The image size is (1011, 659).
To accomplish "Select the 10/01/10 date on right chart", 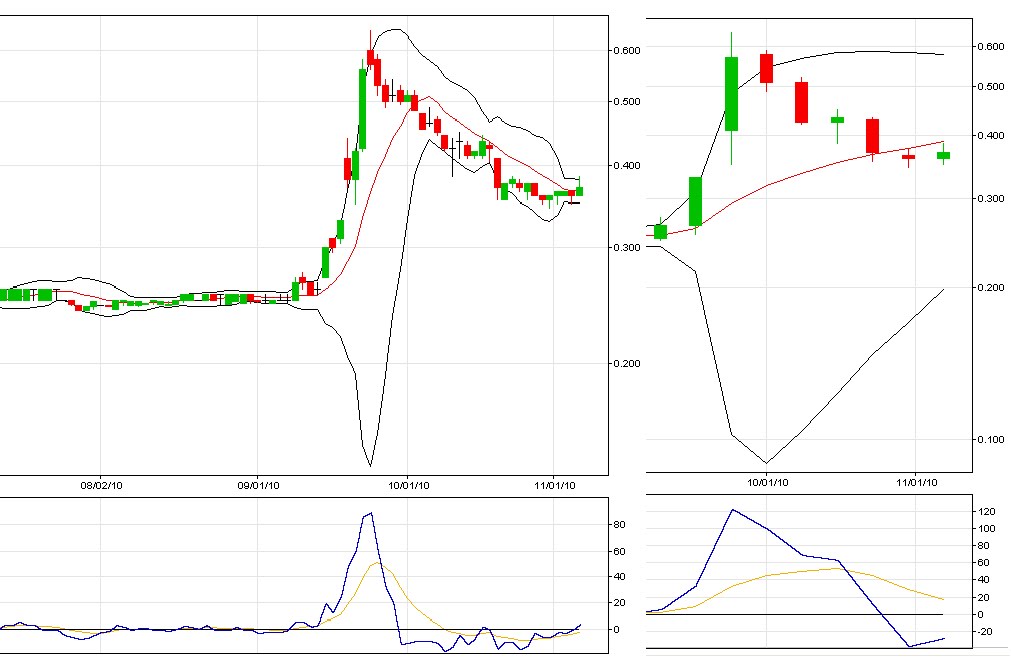I will pyautogui.click(x=767, y=482).
